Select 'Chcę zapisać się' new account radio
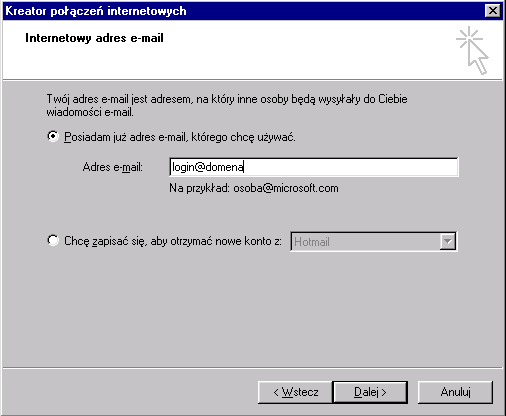The width and height of the screenshot is (506, 416). click(x=53, y=240)
